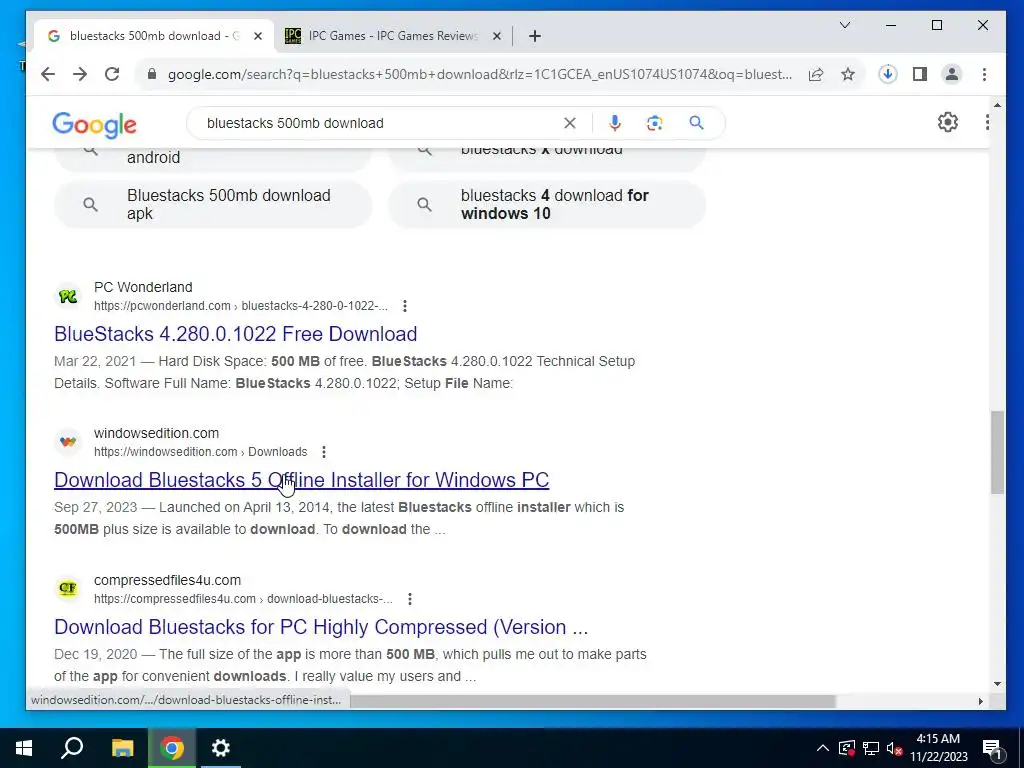This screenshot has width=1024, height=768.
Task: Open Google quick settings gear
Action: [948, 122]
